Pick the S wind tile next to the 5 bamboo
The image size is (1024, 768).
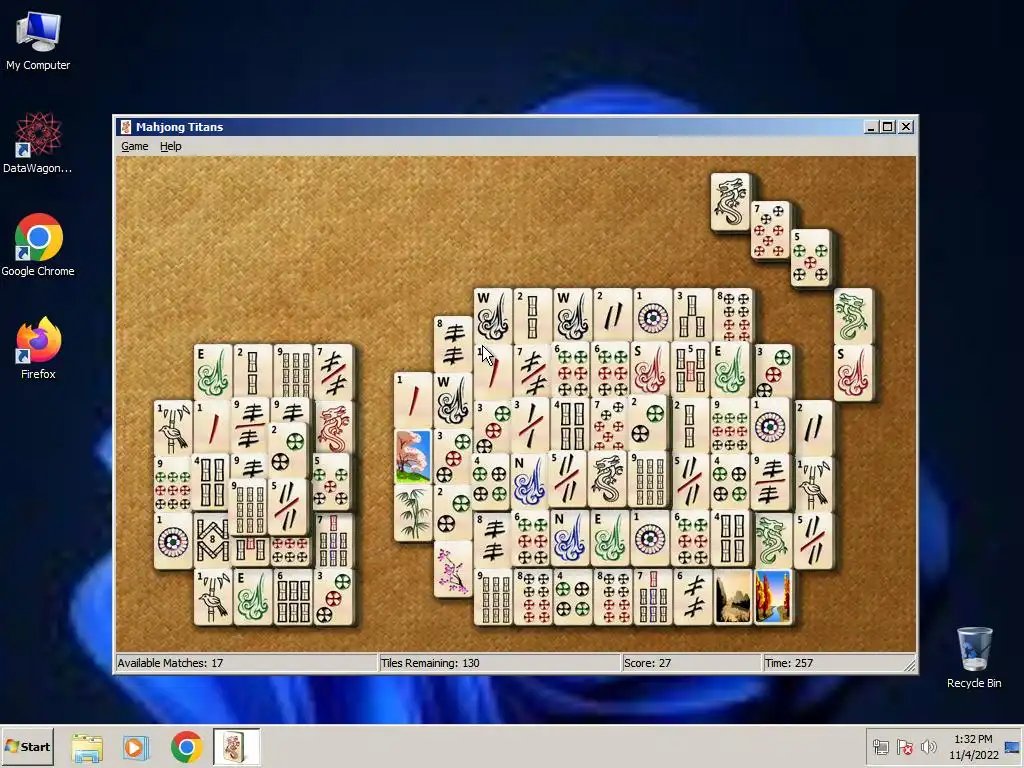coord(649,370)
